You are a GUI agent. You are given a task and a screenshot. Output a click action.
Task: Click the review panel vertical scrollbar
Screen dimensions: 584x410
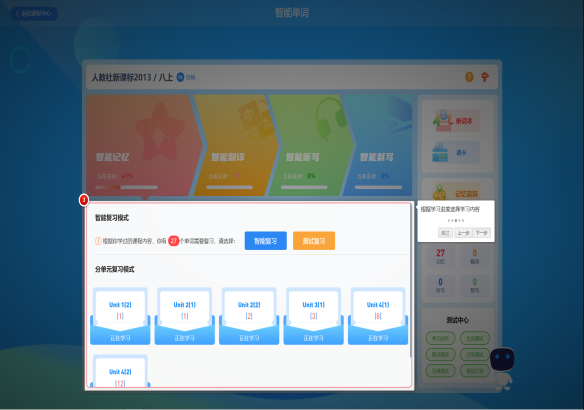coord(410,280)
